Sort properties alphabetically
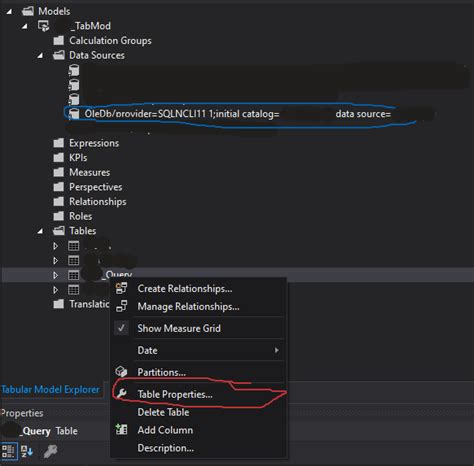Screen dimensions: 474x466 (x=27, y=451)
